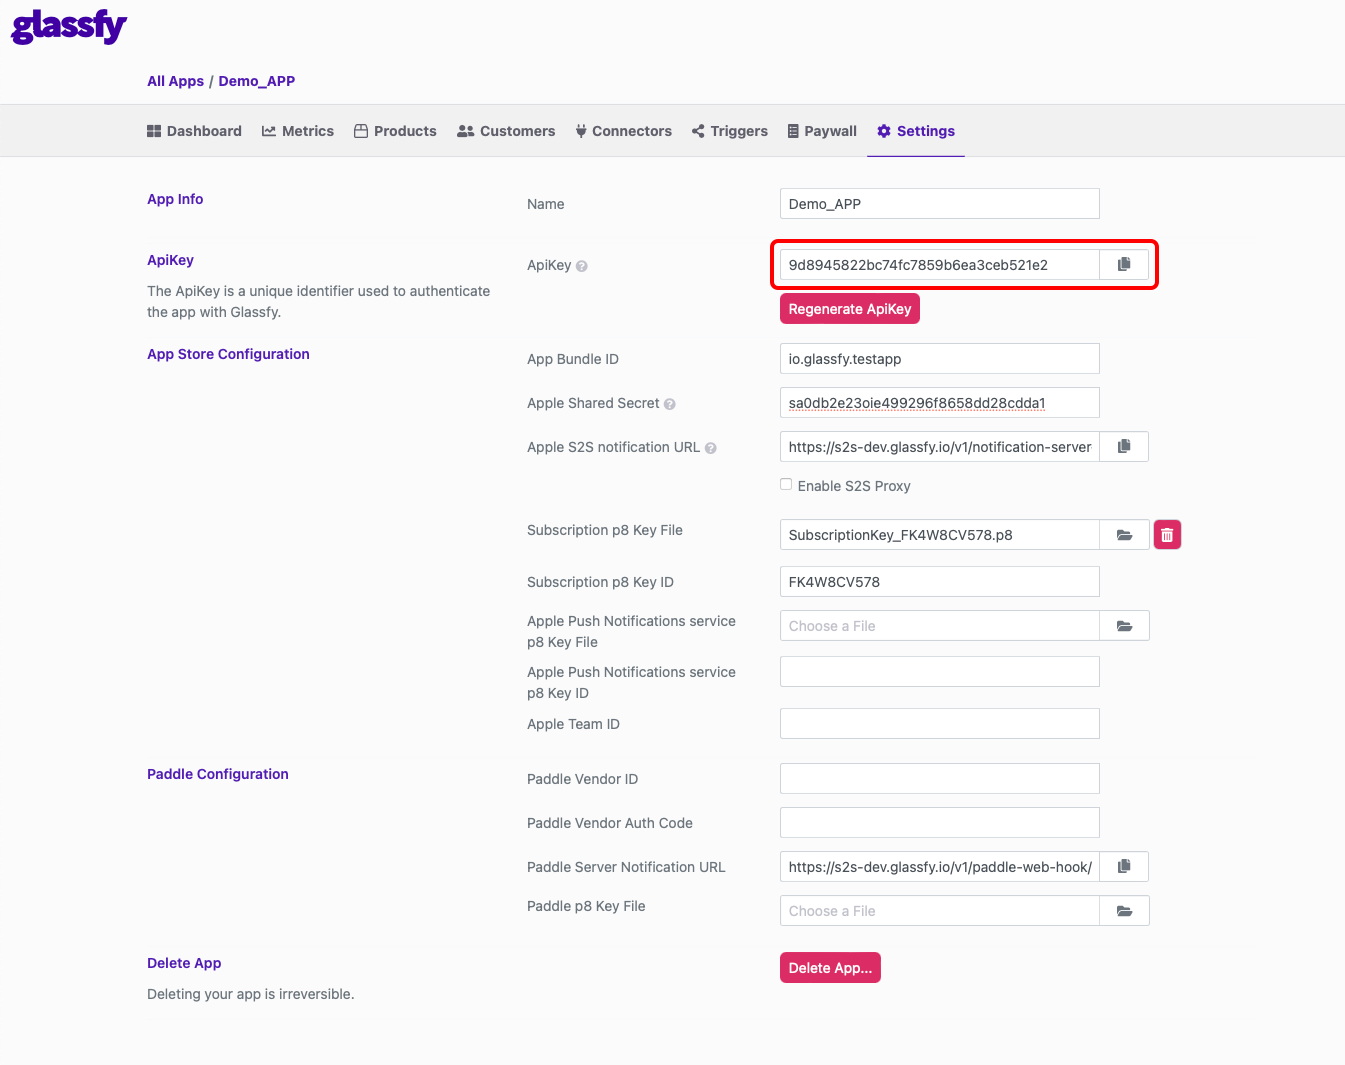This screenshot has width=1345, height=1065.
Task: Browse for Apple Push Notifications p8 file
Action: 1124,626
